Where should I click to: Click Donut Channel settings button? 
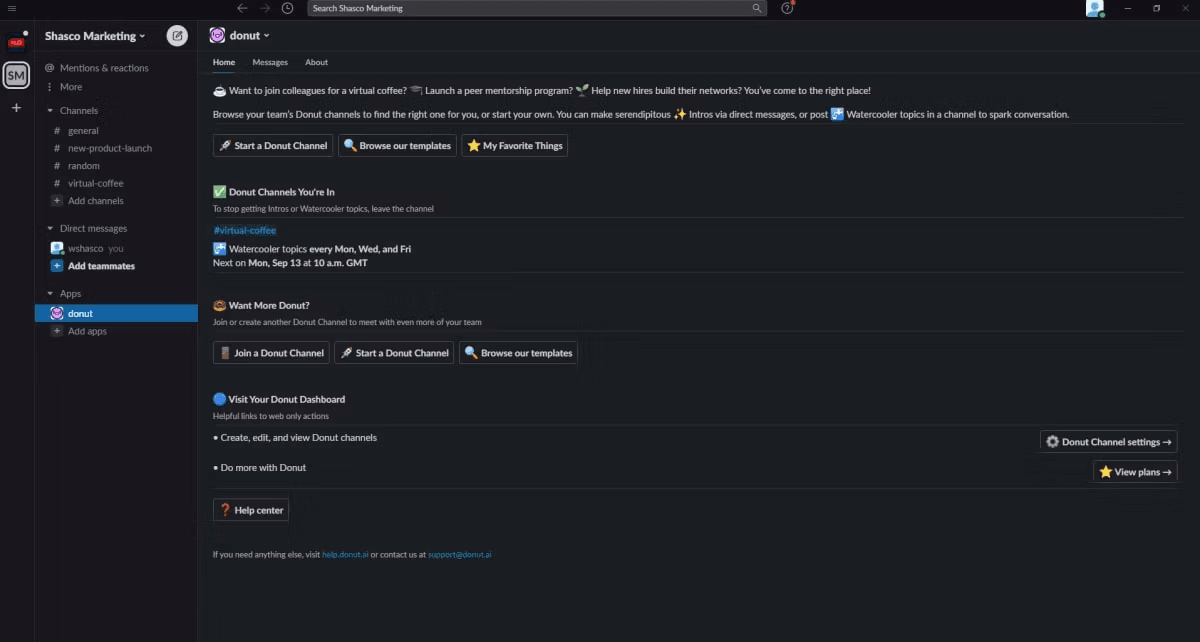point(1108,442)
